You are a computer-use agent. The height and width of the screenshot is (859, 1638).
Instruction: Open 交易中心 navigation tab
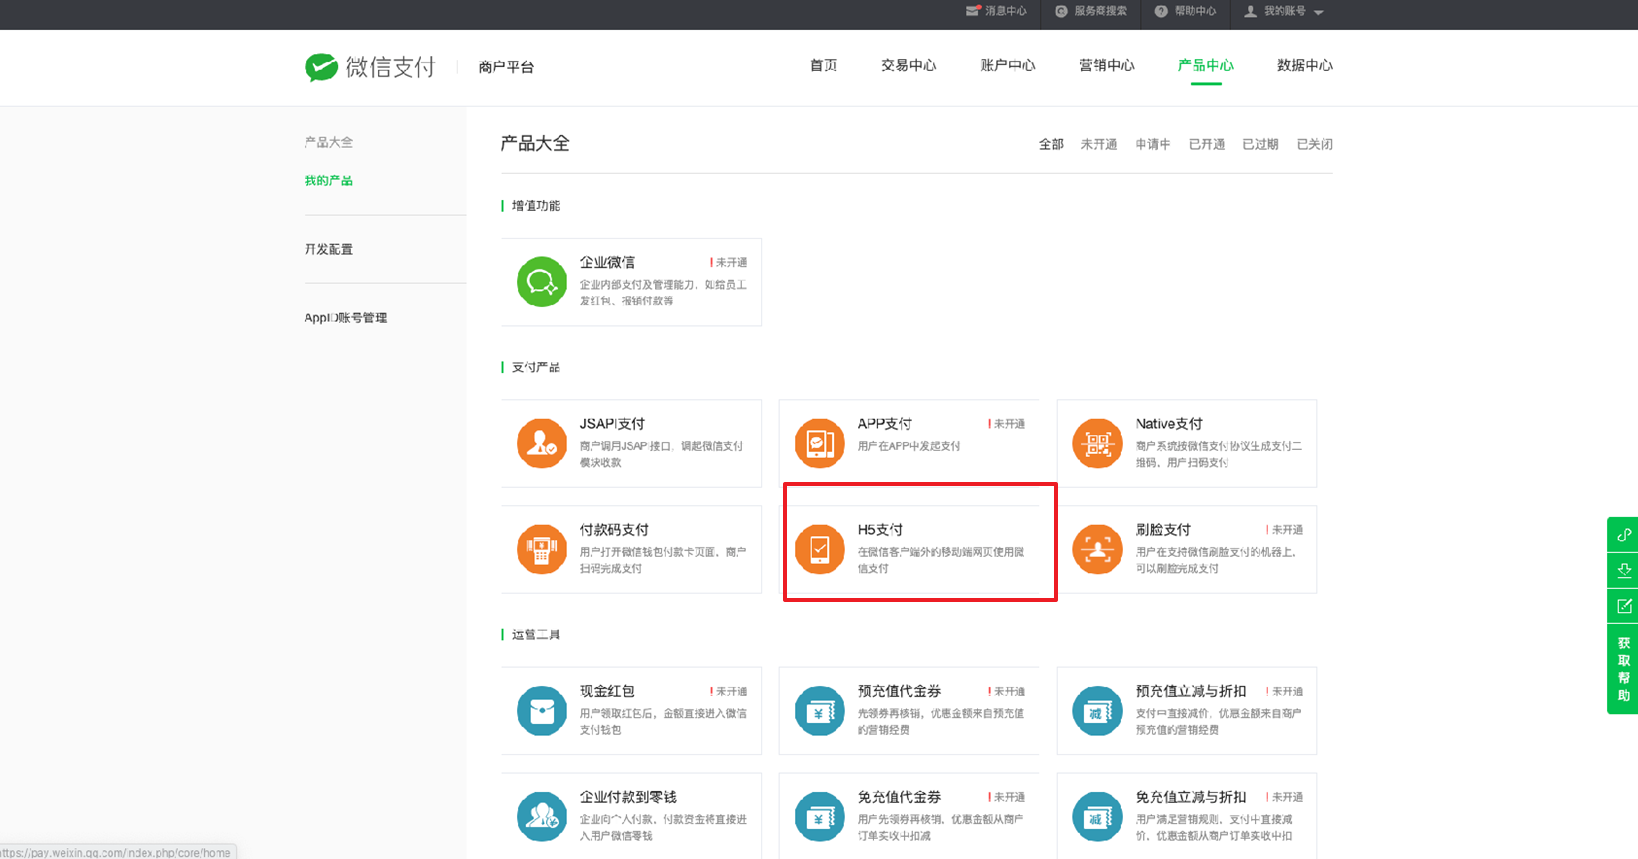908,65
